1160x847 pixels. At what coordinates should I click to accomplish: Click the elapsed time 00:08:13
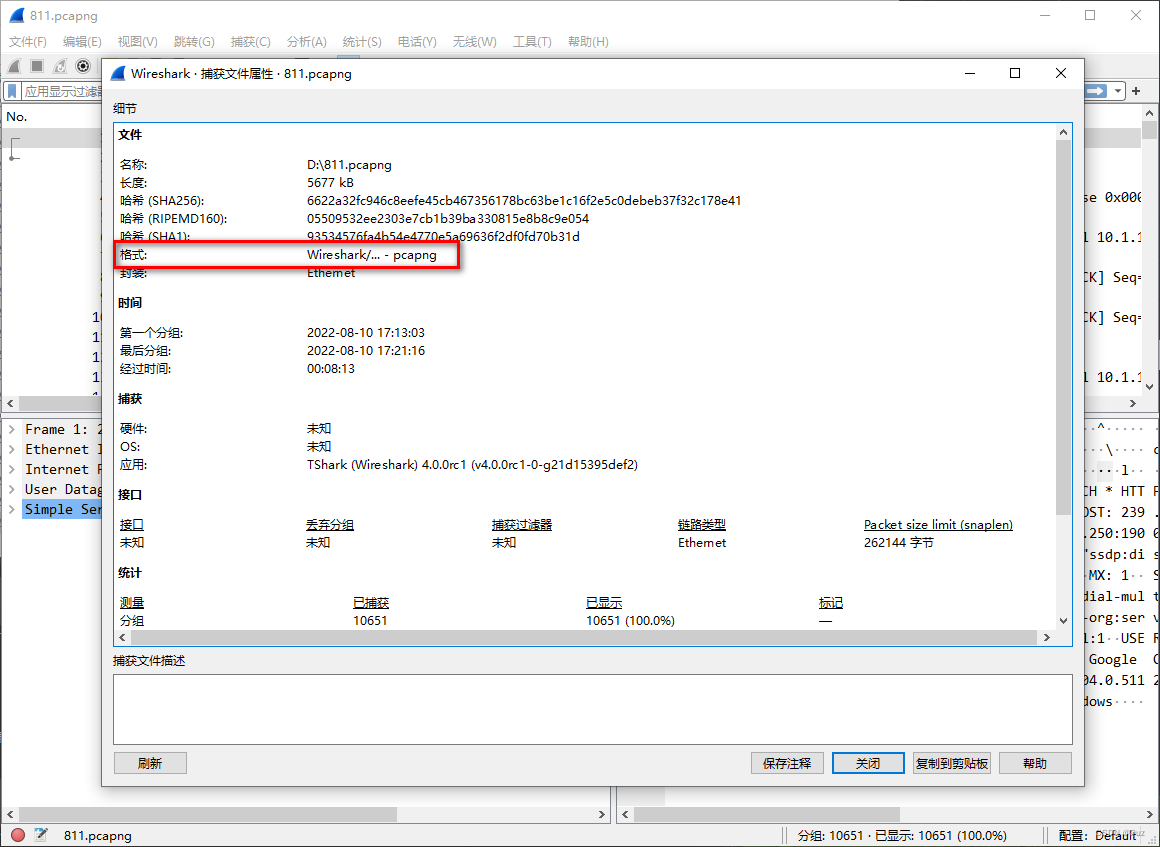(x=331, y=368)
